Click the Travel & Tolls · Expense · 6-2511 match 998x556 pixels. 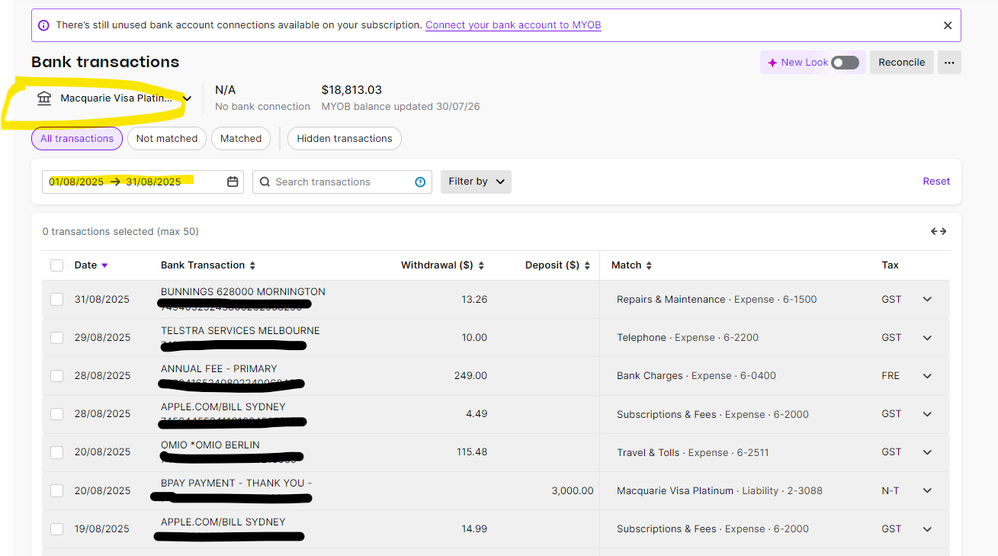pos(692,452)
